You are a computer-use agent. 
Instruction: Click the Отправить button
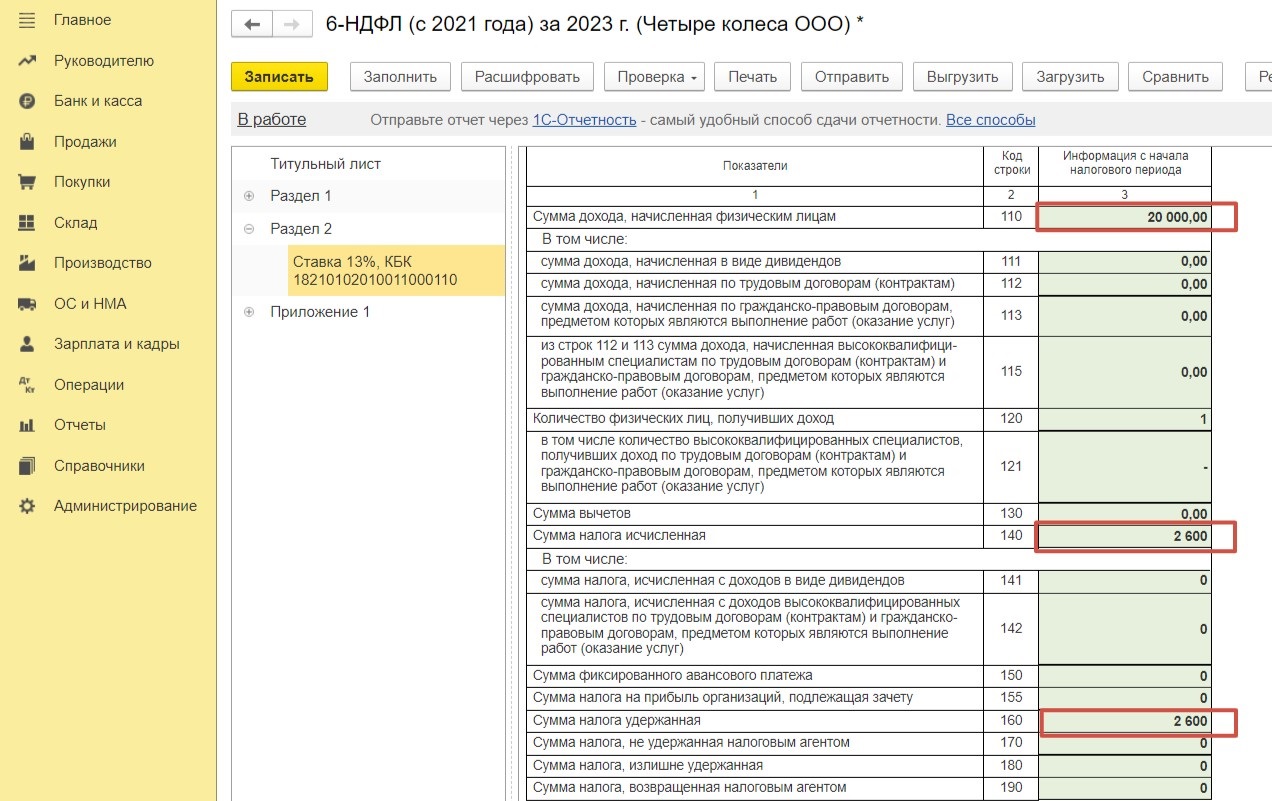852,77
